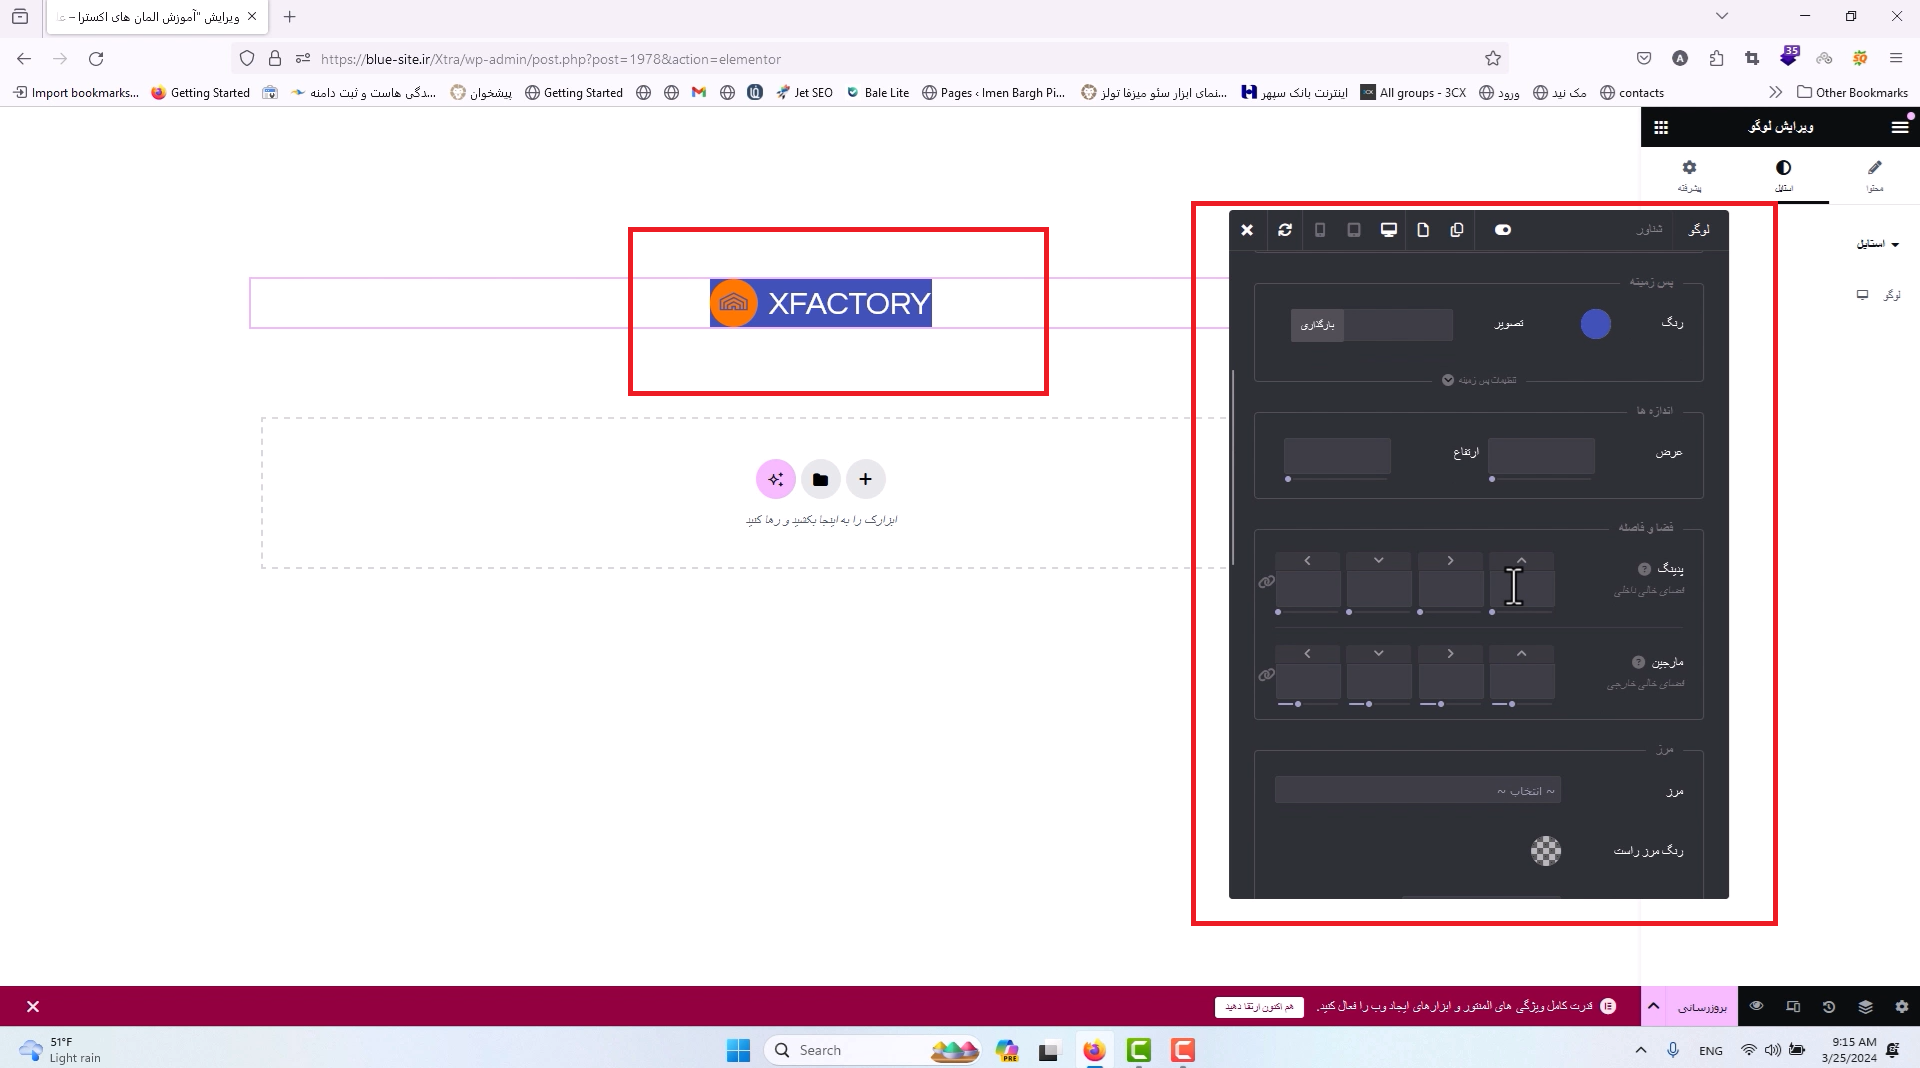Reload the page in Firefox
Image resolution: width=1920 pixels, height=1068 pixels.
point(96,59)
